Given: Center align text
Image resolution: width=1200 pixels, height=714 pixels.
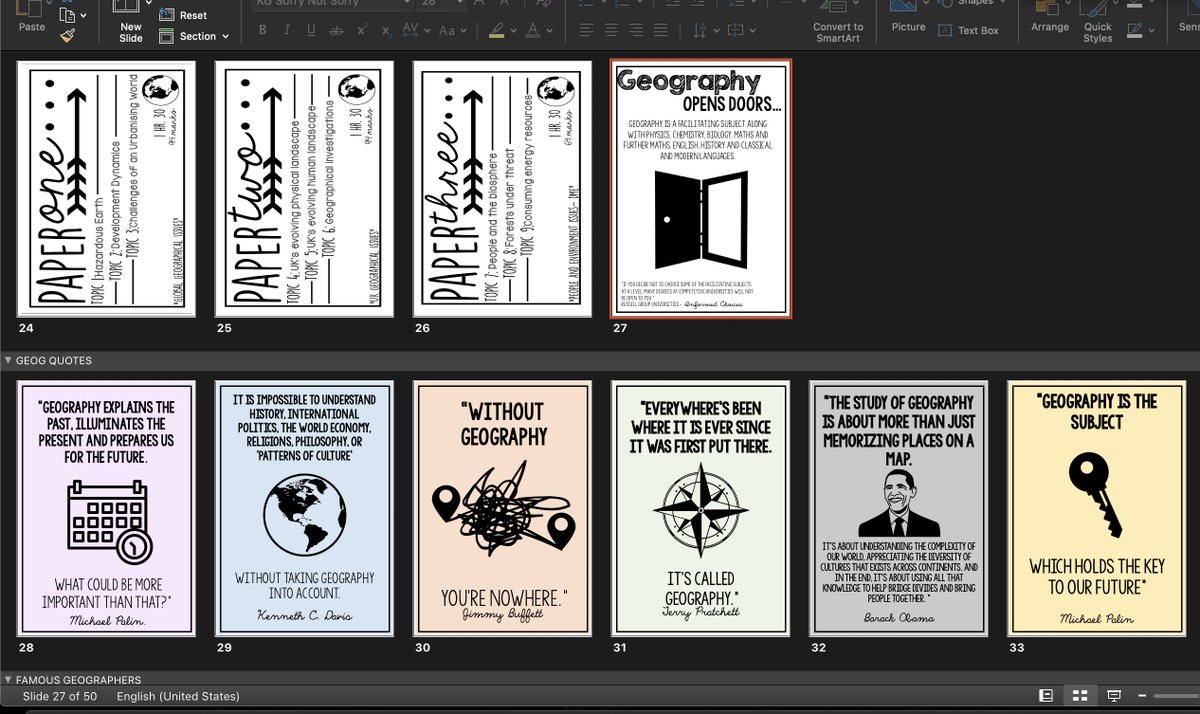Looking at the screenshot, I should click(613, 30).
